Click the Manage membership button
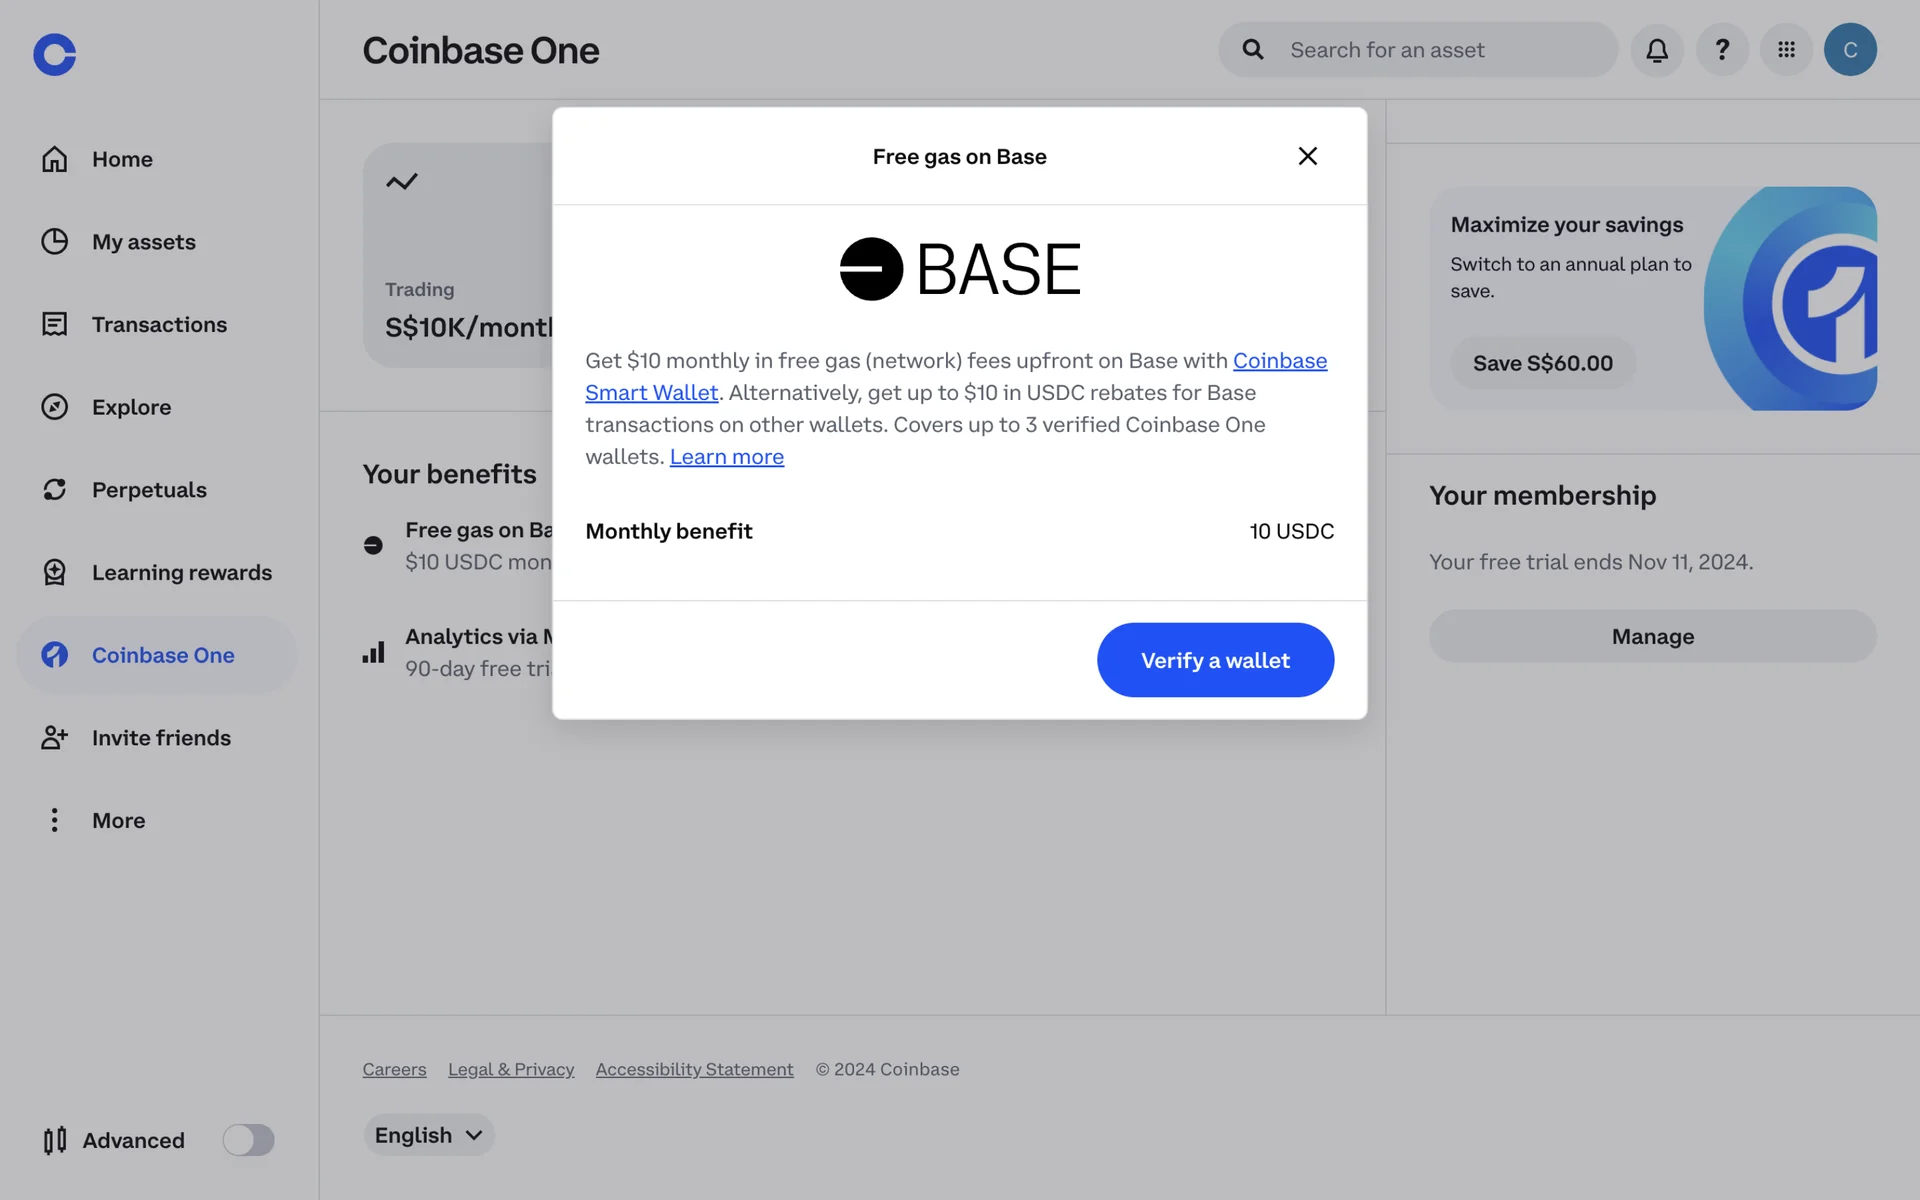The width and height of the screenshot is (1920, 1200). point(1652,636)
